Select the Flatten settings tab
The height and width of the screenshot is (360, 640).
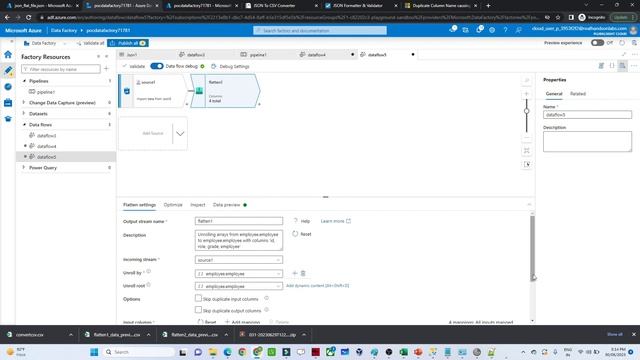139,205
